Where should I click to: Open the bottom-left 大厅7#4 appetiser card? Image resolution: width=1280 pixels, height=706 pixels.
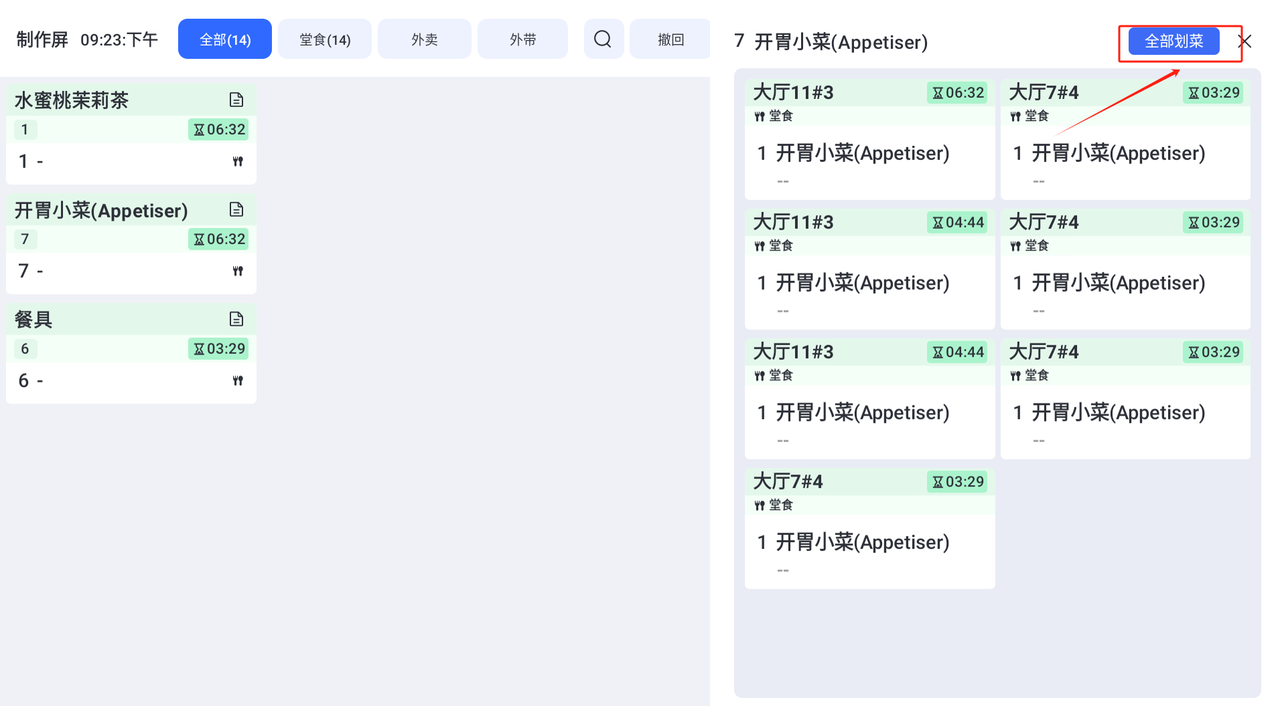(870, 529)
